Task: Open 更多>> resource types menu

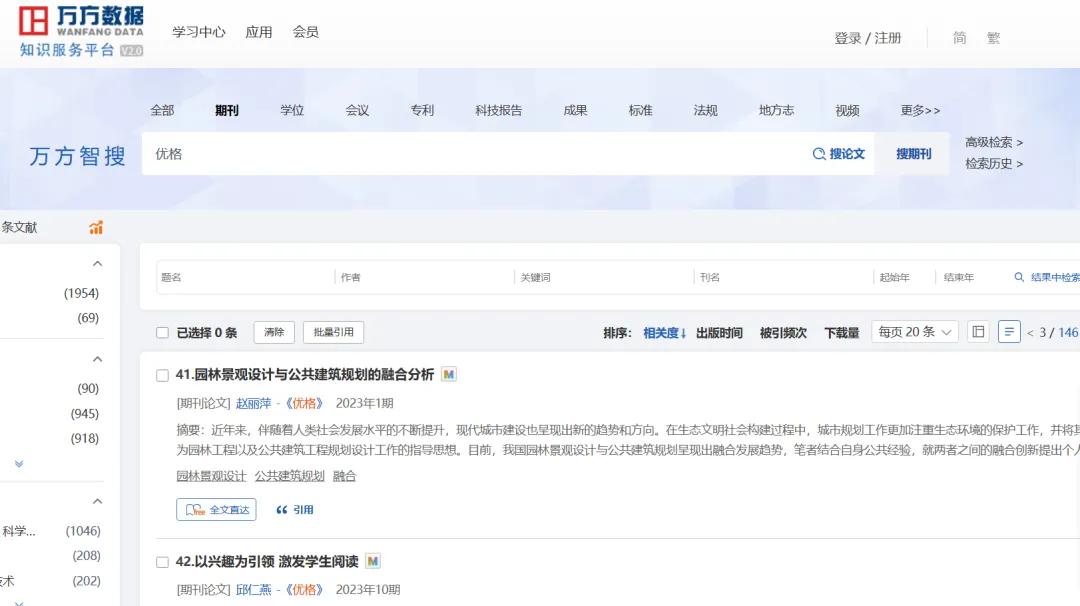Action: [x=920, y=110]
